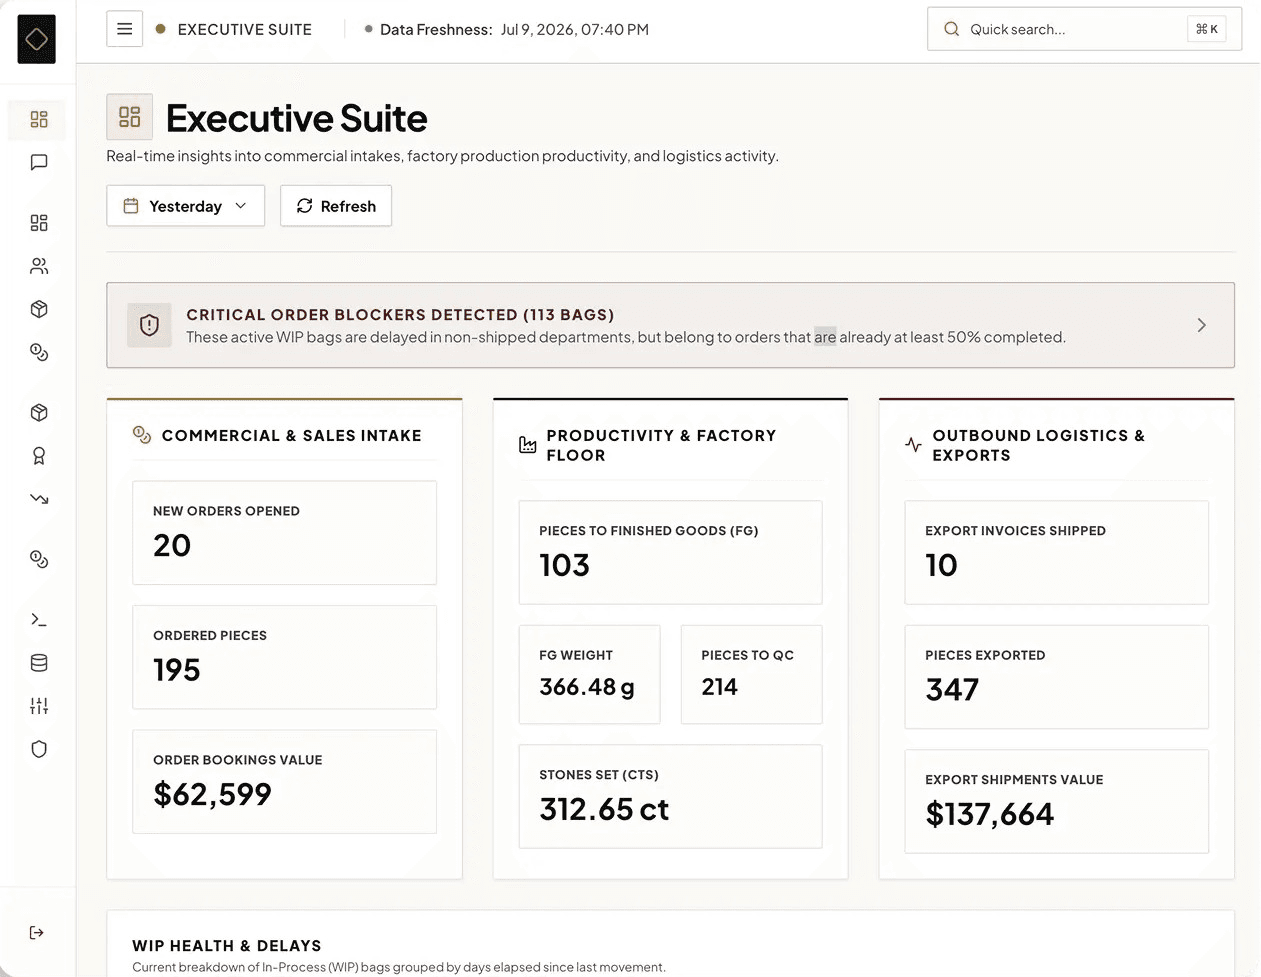The image size is (1261, 977).
Task: Open the users sidebar icon
Action: pos(39,266)
